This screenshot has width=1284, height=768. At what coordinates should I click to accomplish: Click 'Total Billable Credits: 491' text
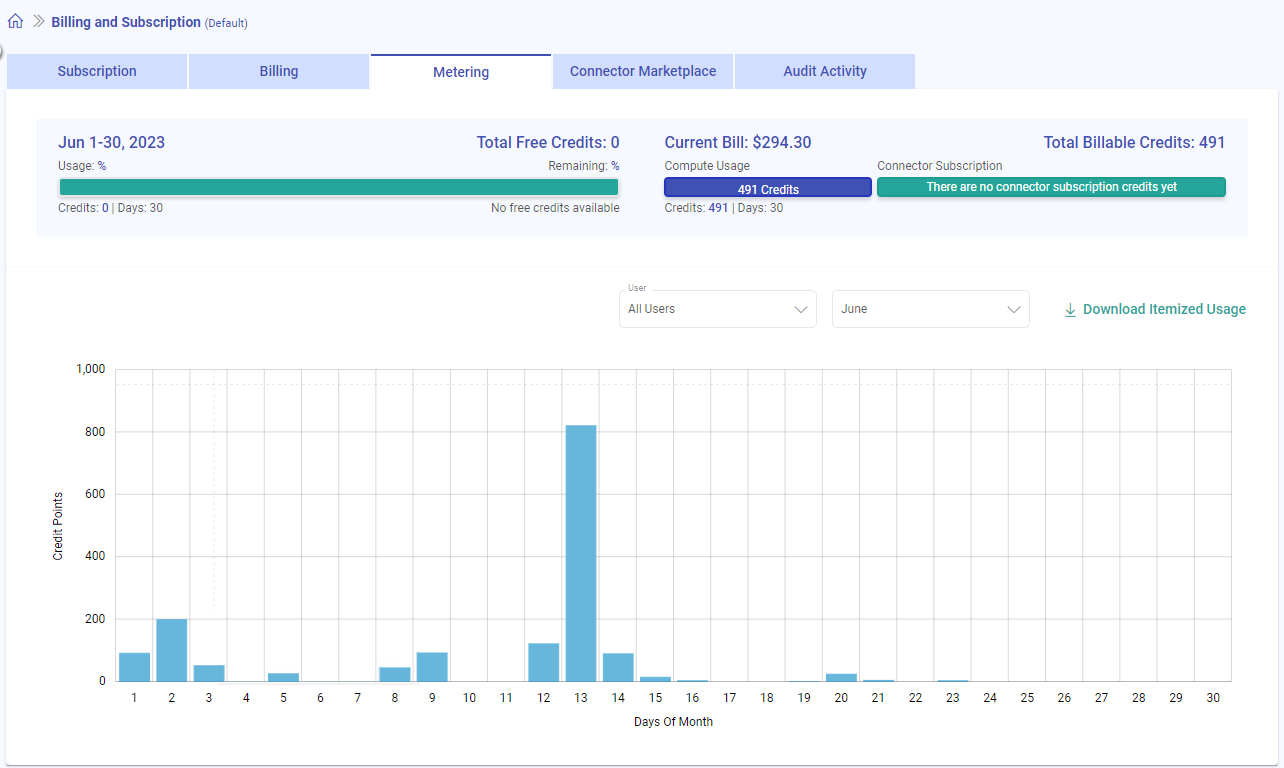pos(1134,143)
